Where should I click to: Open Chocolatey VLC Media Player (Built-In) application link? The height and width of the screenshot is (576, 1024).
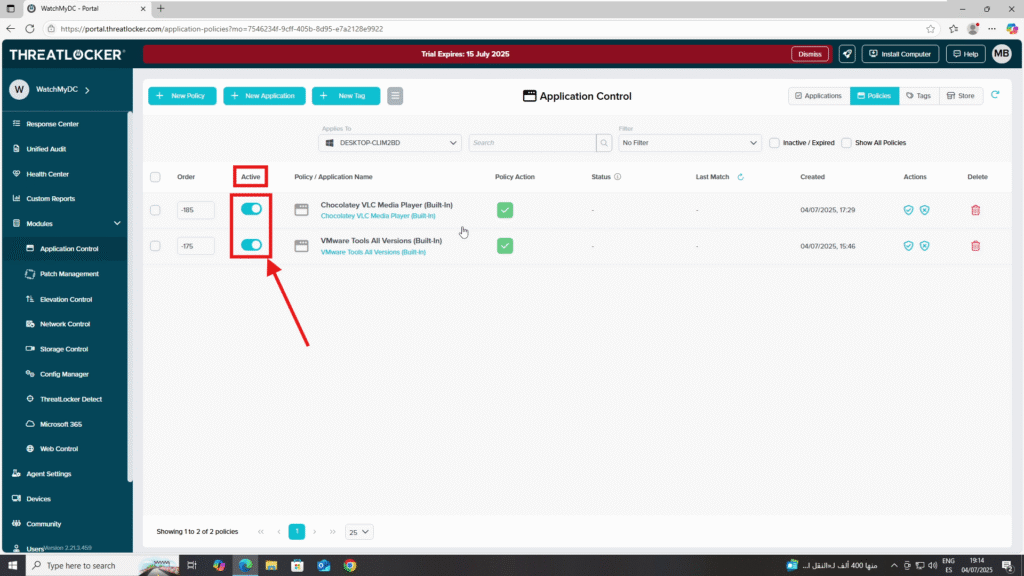pyautogui.click(x=377, y=216)
